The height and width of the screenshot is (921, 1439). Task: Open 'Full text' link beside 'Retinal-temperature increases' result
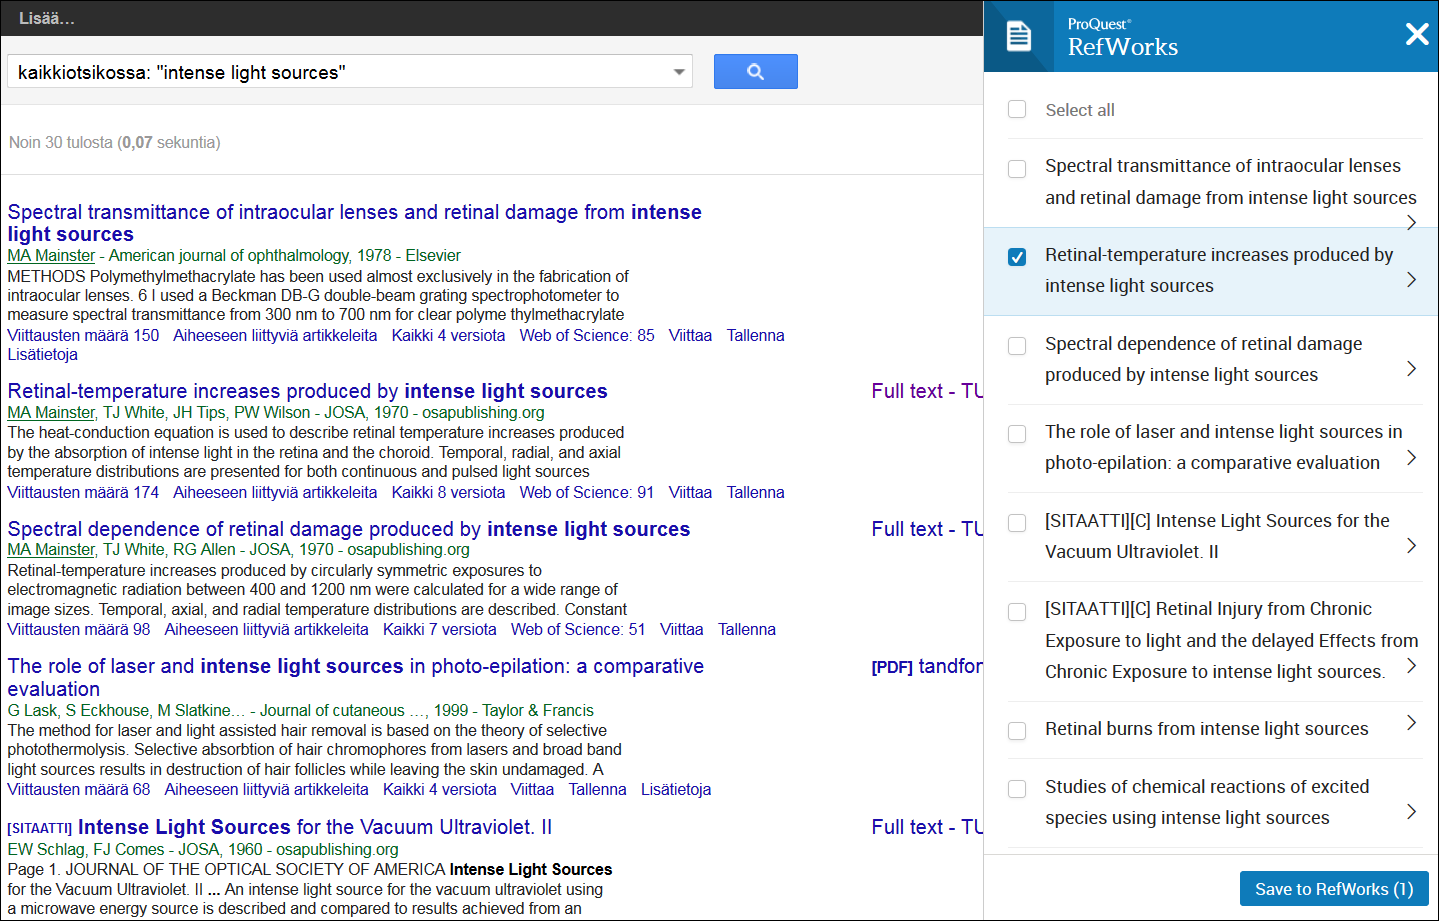point(927,391)
